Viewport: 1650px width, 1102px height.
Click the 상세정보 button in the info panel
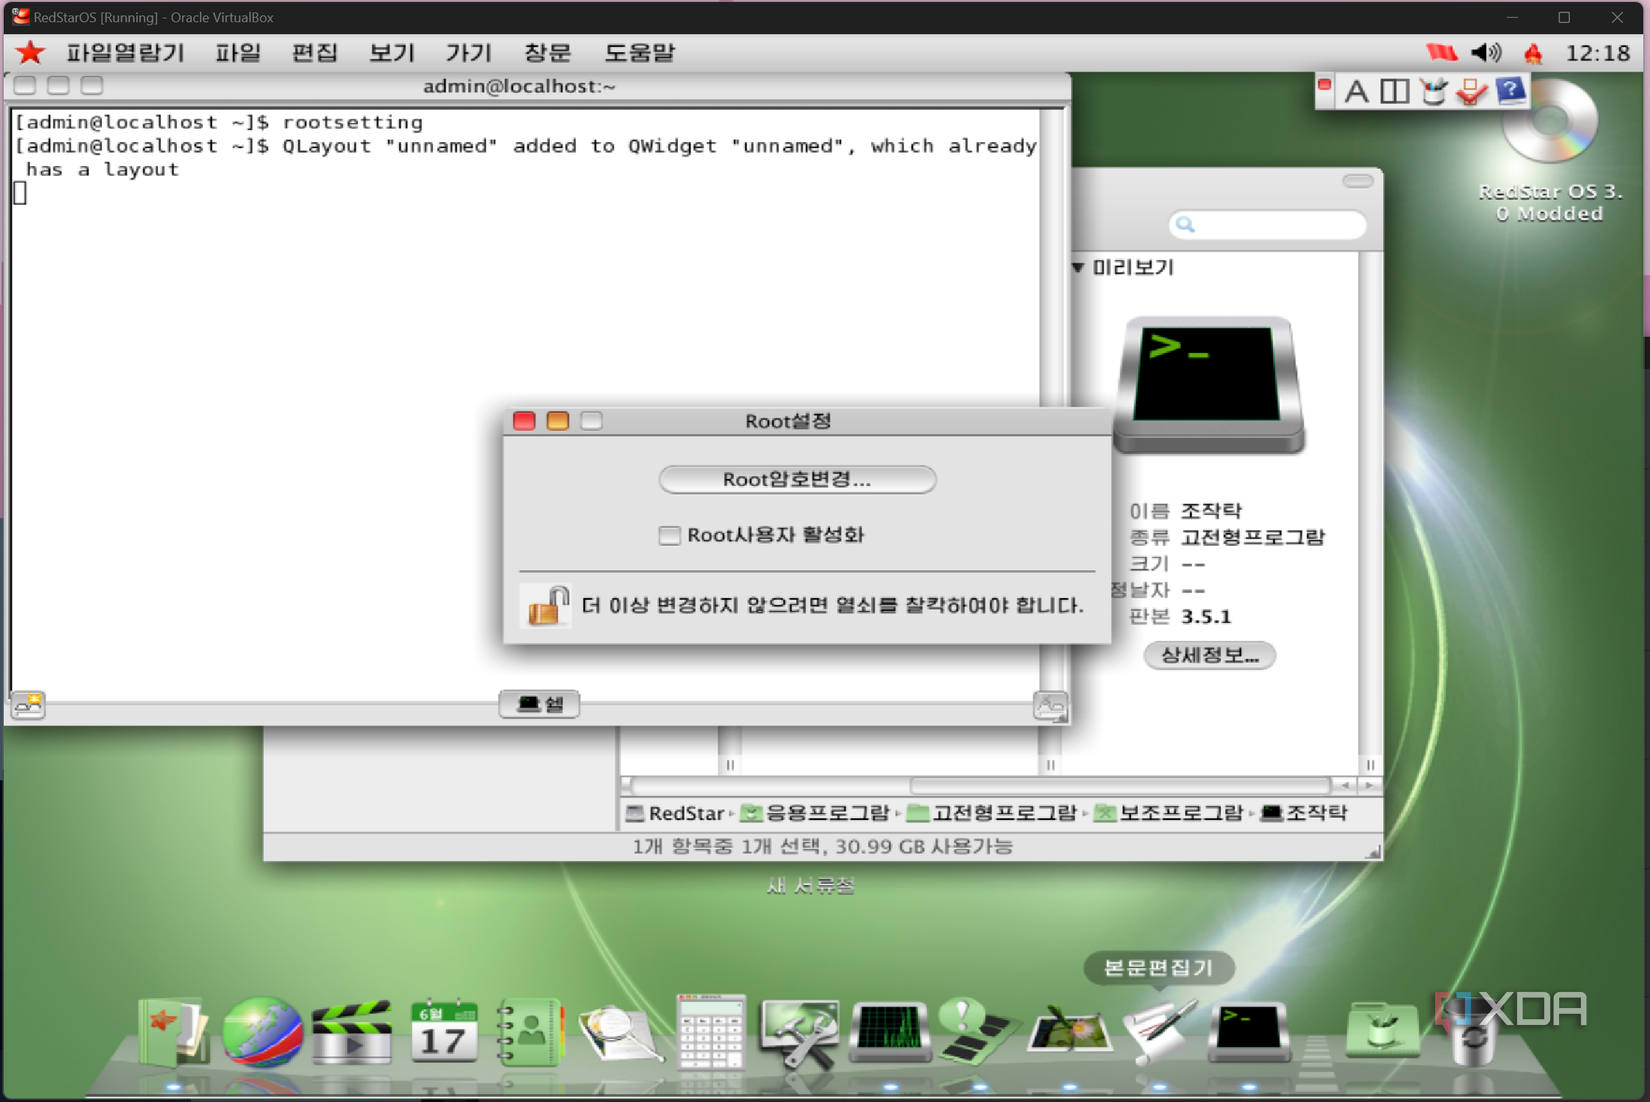1209,655
